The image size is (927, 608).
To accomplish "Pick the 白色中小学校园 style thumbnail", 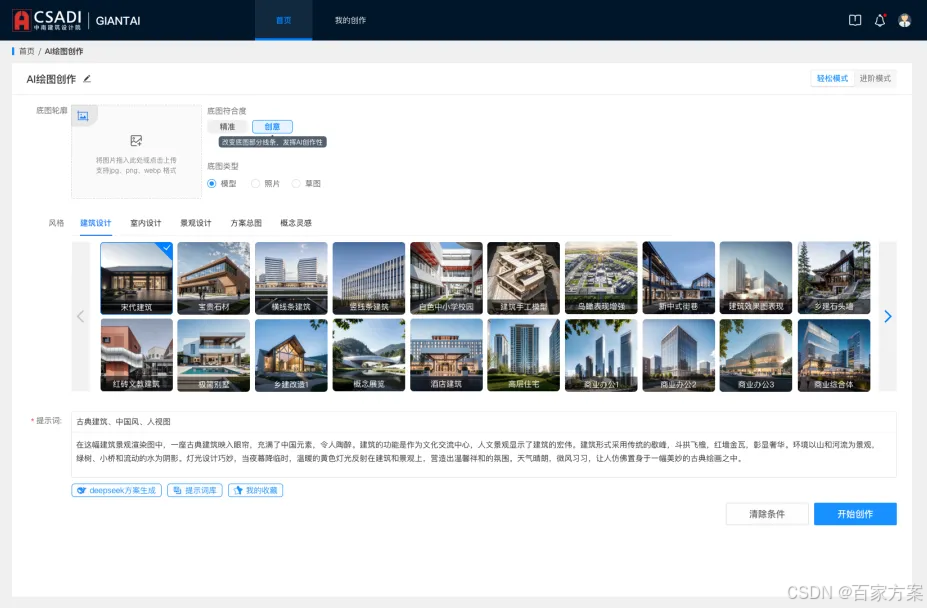I will 446,278.
